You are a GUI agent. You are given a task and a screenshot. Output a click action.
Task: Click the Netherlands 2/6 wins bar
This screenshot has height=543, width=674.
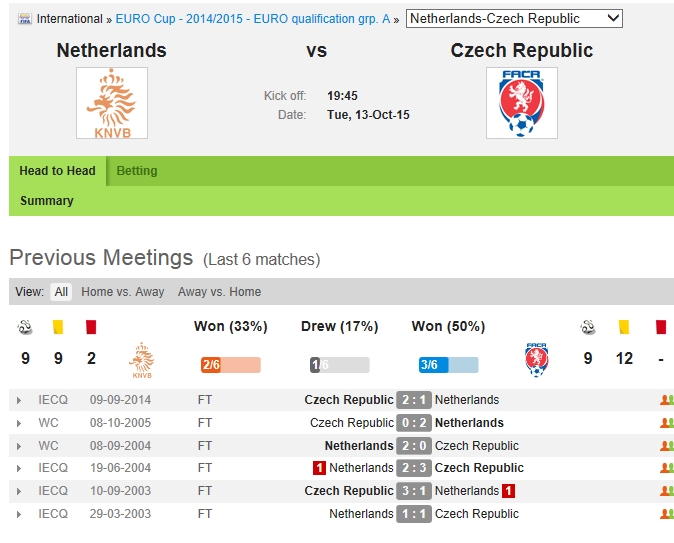click(230, 365)
